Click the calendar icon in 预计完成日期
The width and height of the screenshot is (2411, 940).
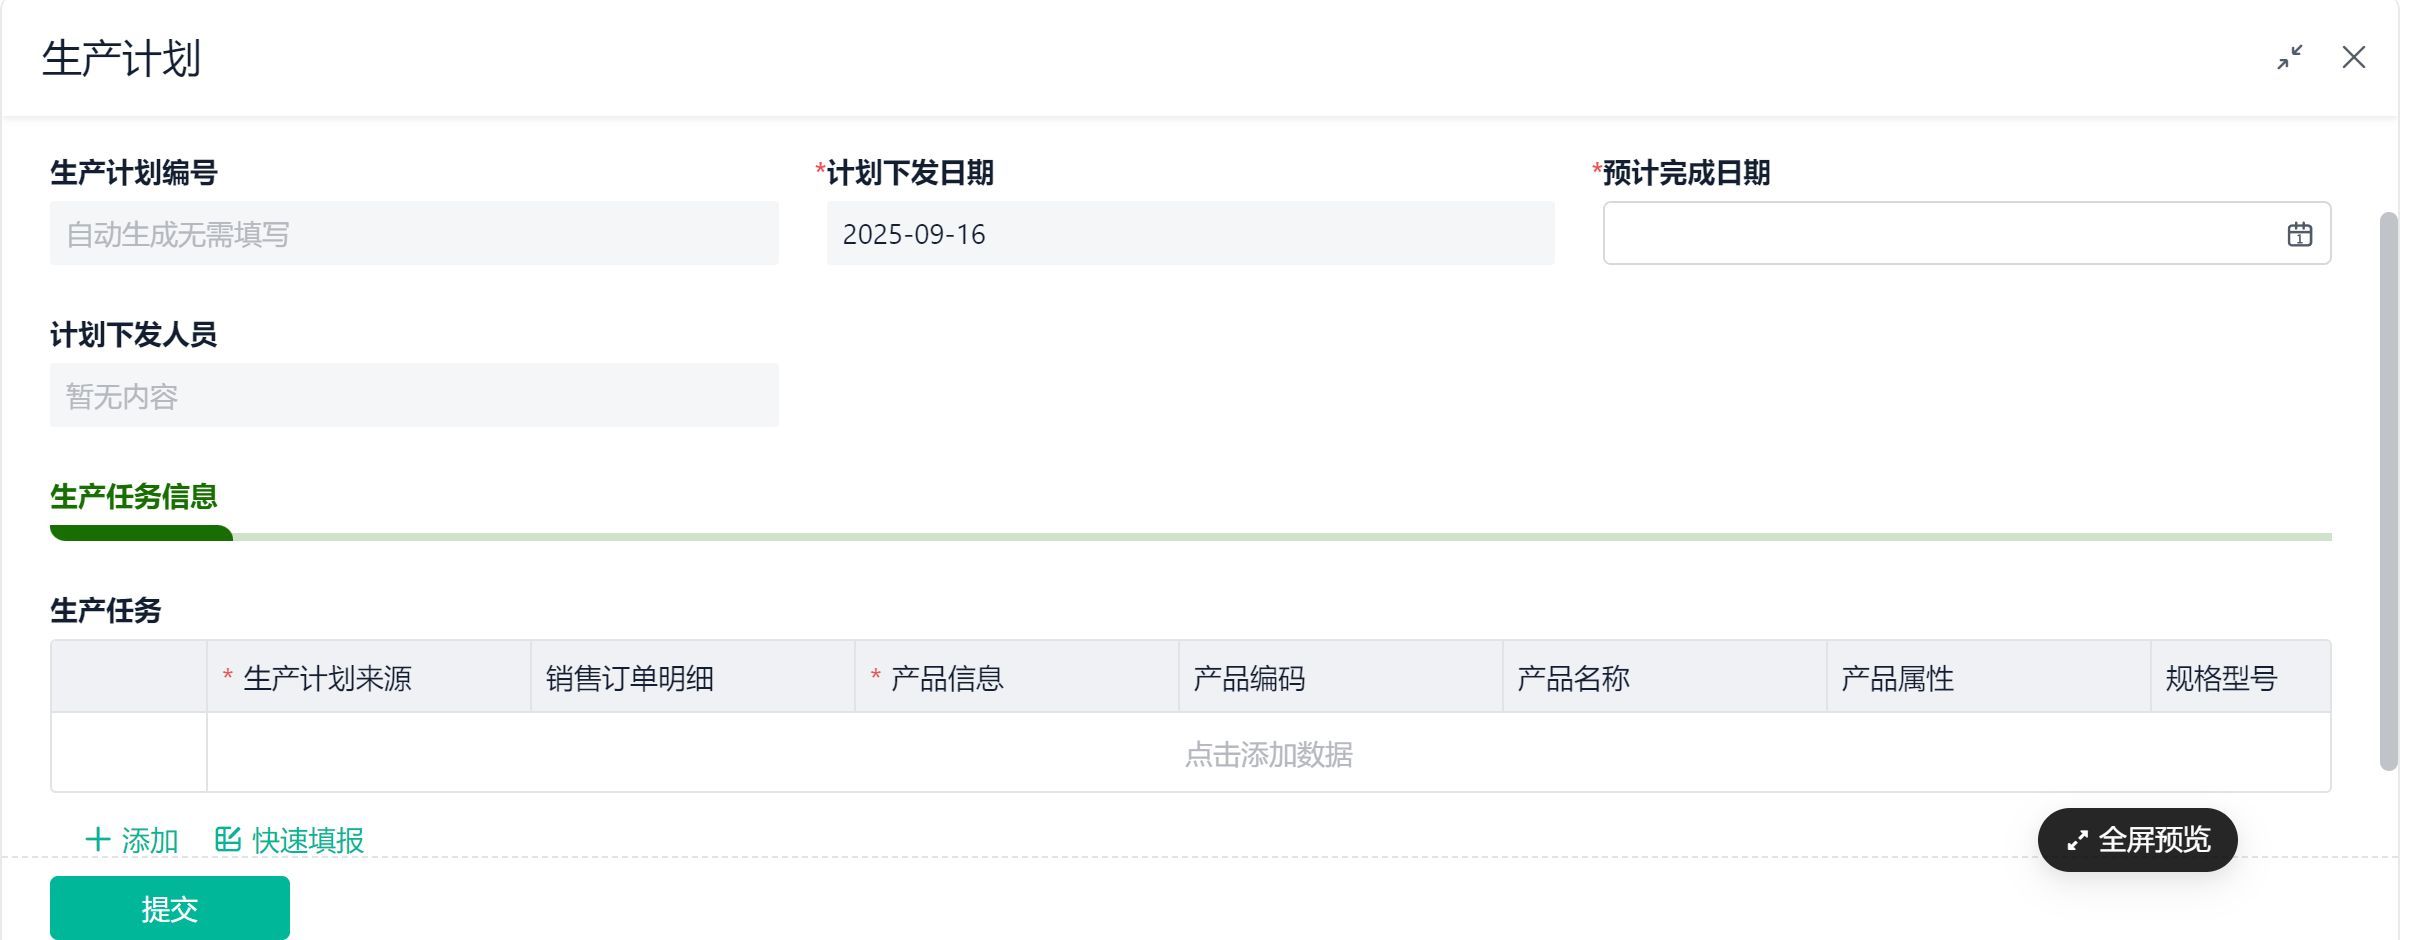tap(2299, 234)
